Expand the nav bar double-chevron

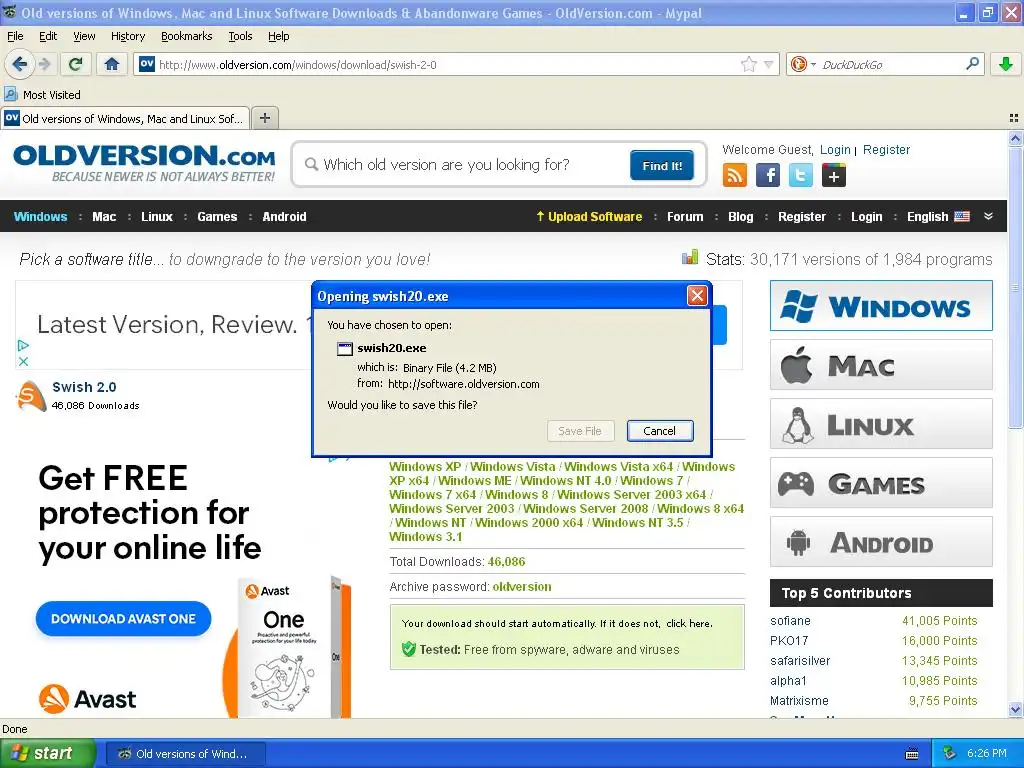coord(989,216)
